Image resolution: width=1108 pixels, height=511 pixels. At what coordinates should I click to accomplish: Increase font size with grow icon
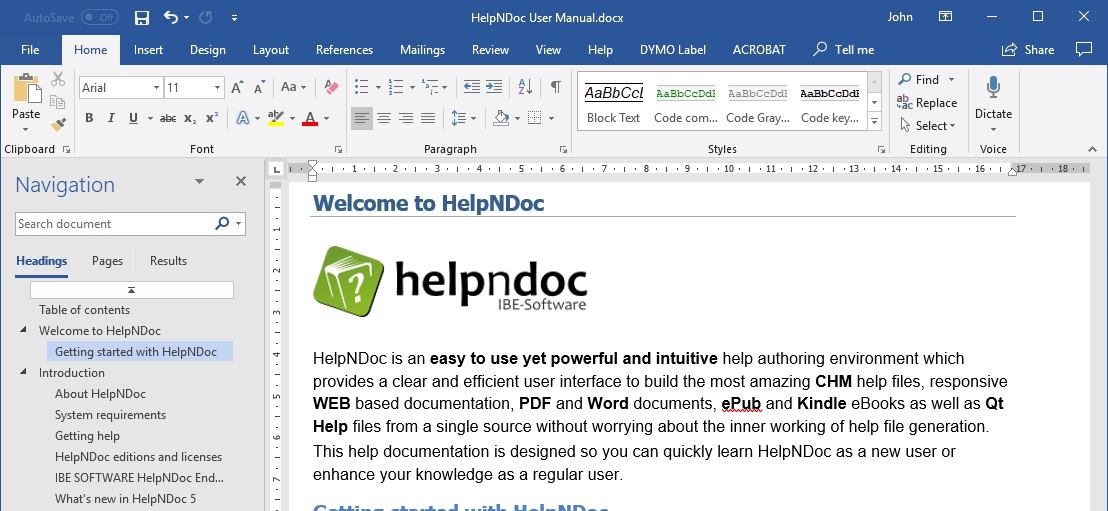tap(237, 87)
